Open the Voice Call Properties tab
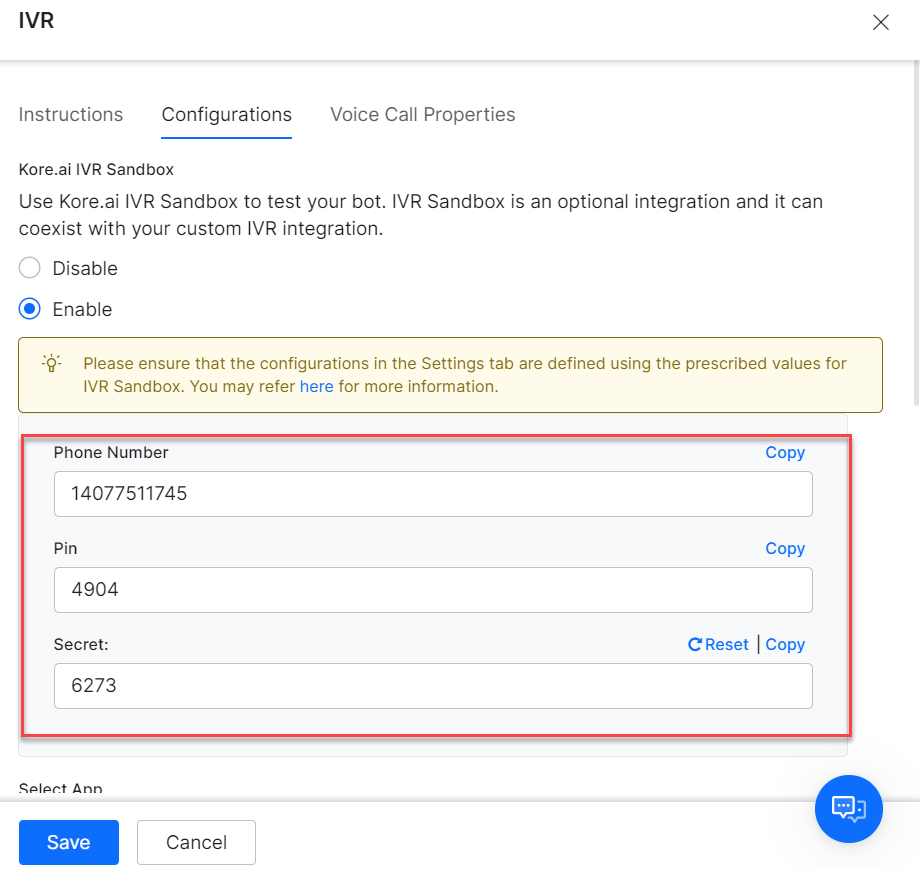This screenshot has width=920, height=870. pyautogui.click(x=422, y=114)
